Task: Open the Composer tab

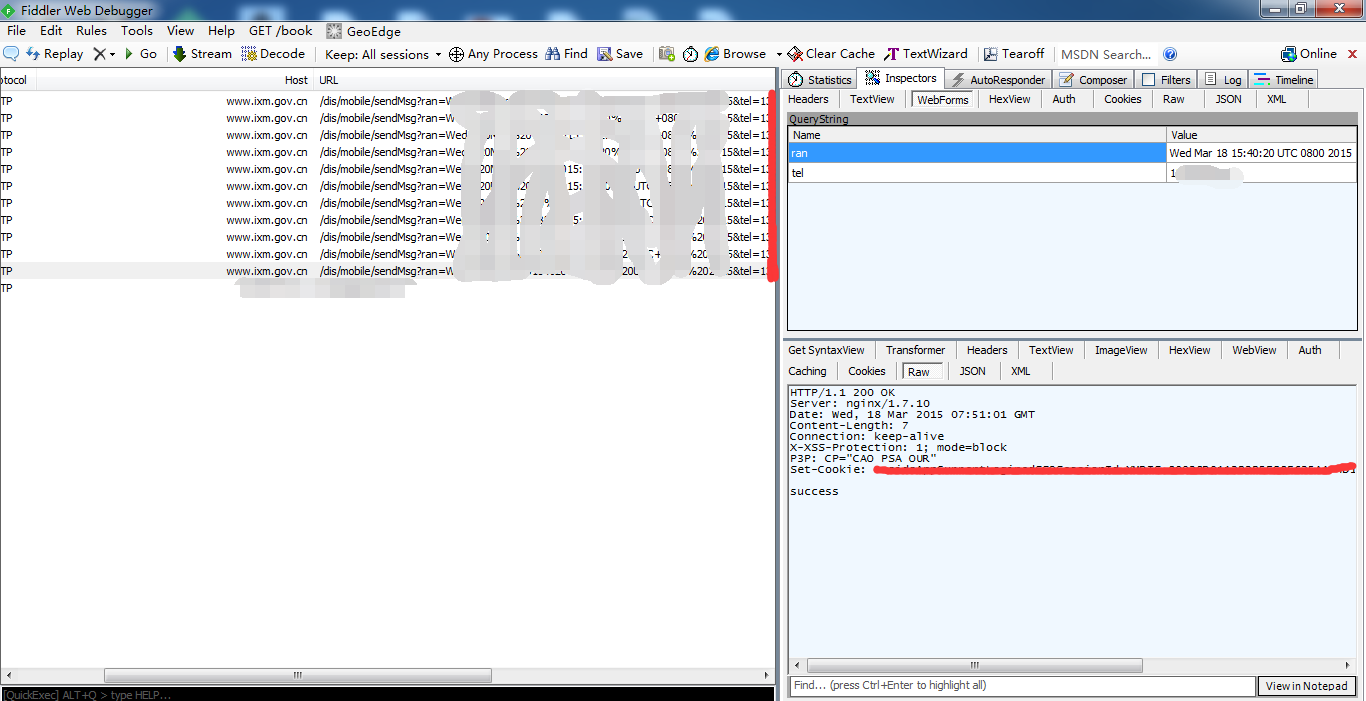Action: (1092, 79)
